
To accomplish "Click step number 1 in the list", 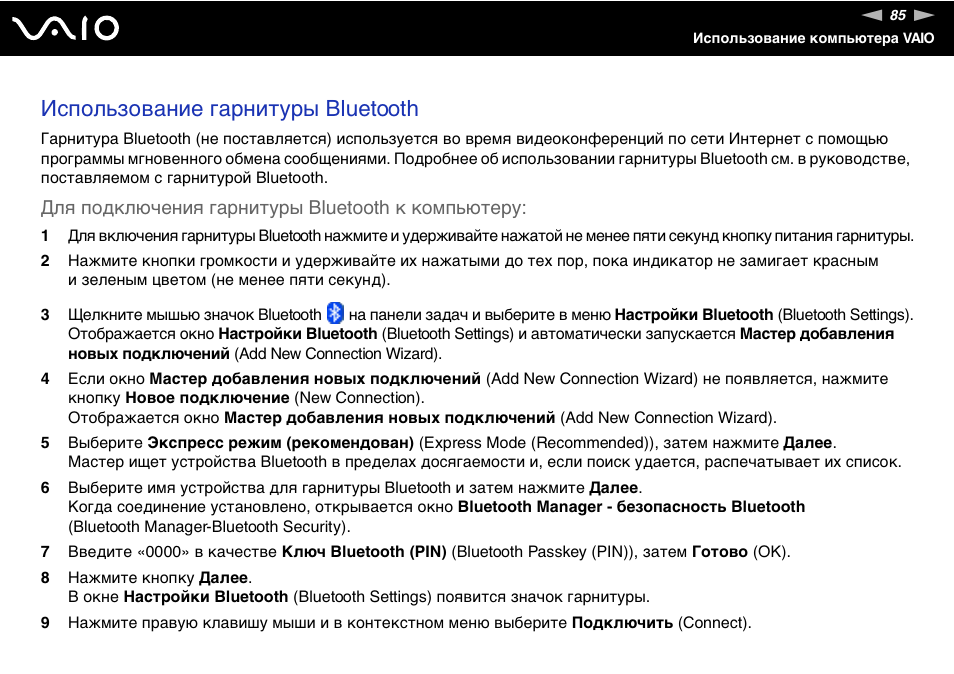I will tap(45, 235).
